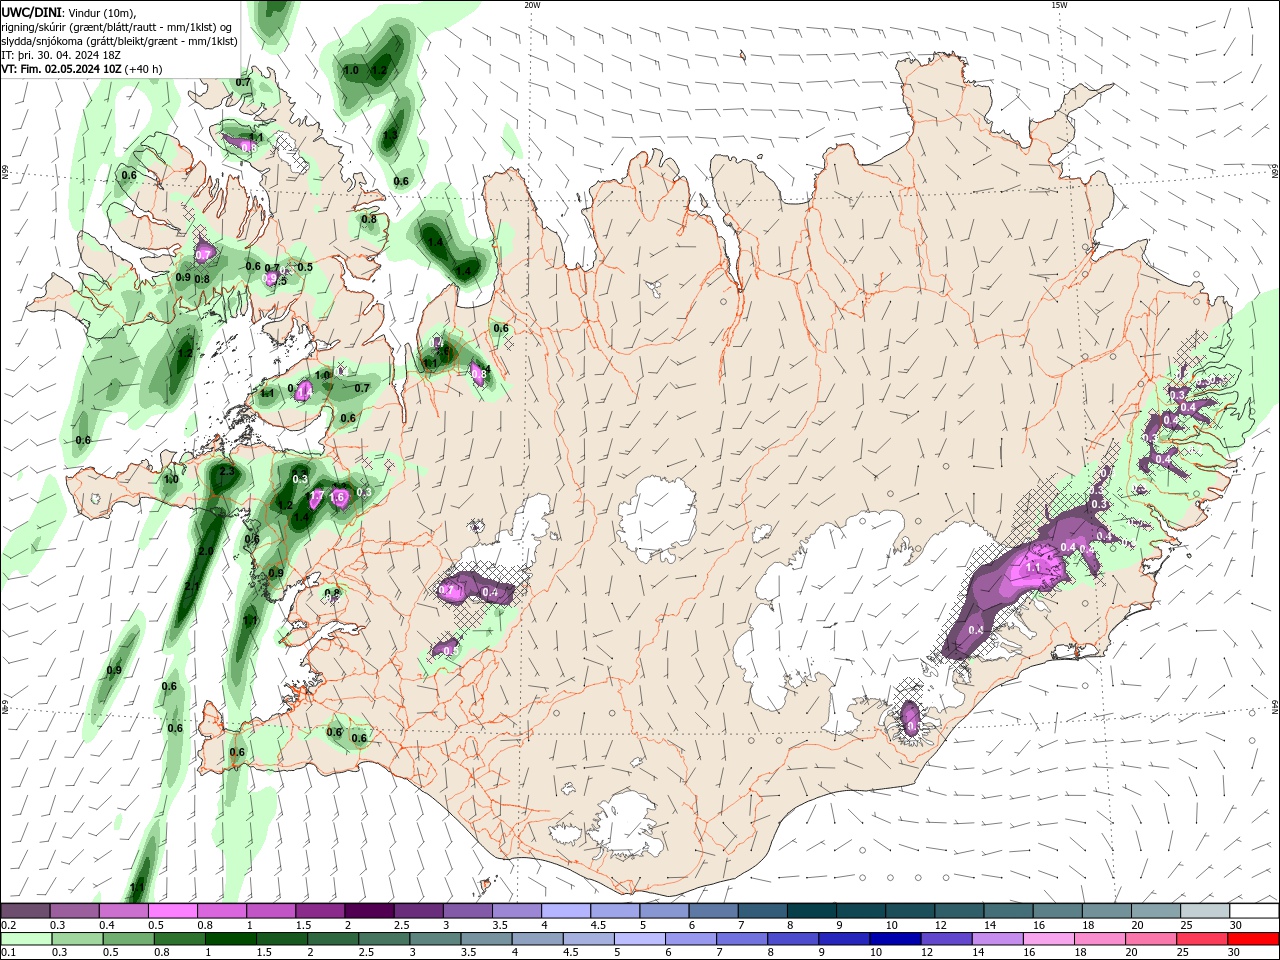1280x960 pixels.
Task: Click the light purple 14–16 rain swatch
Action: [x=996, y=939]
